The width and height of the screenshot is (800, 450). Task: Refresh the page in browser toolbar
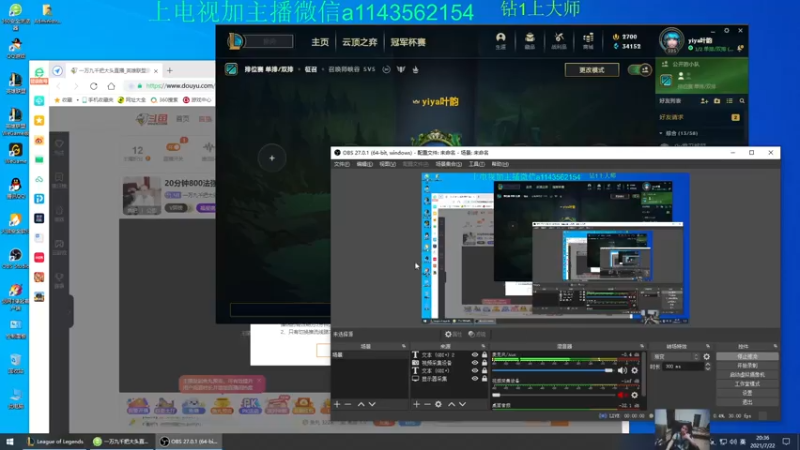93,86
